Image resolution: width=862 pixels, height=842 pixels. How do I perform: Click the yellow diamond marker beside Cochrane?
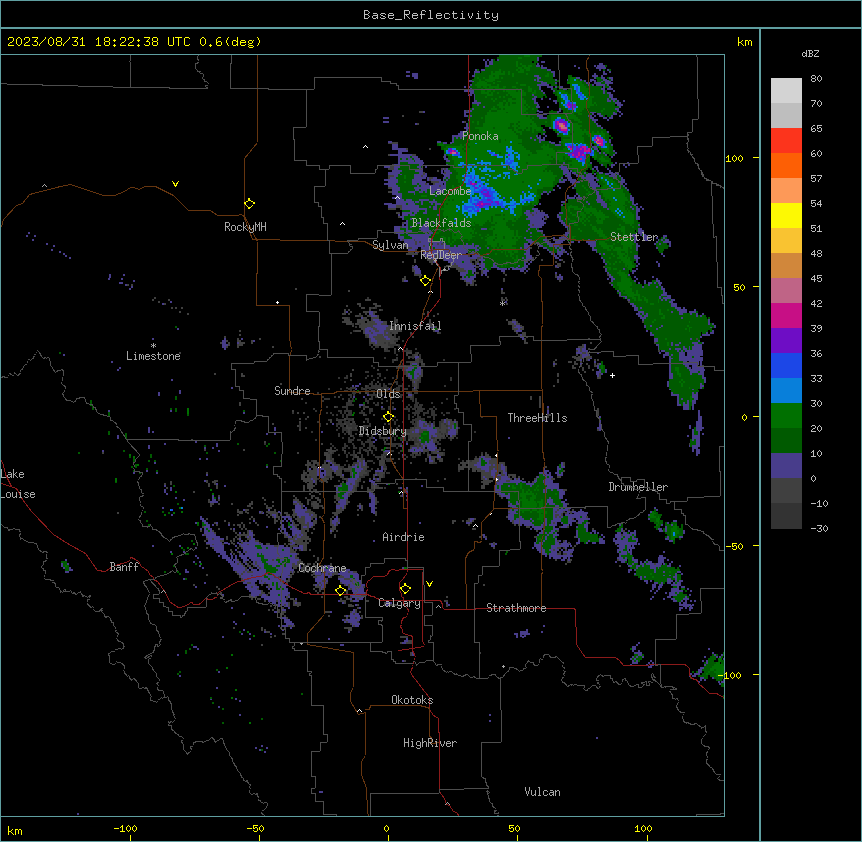[x=340, y=590]
